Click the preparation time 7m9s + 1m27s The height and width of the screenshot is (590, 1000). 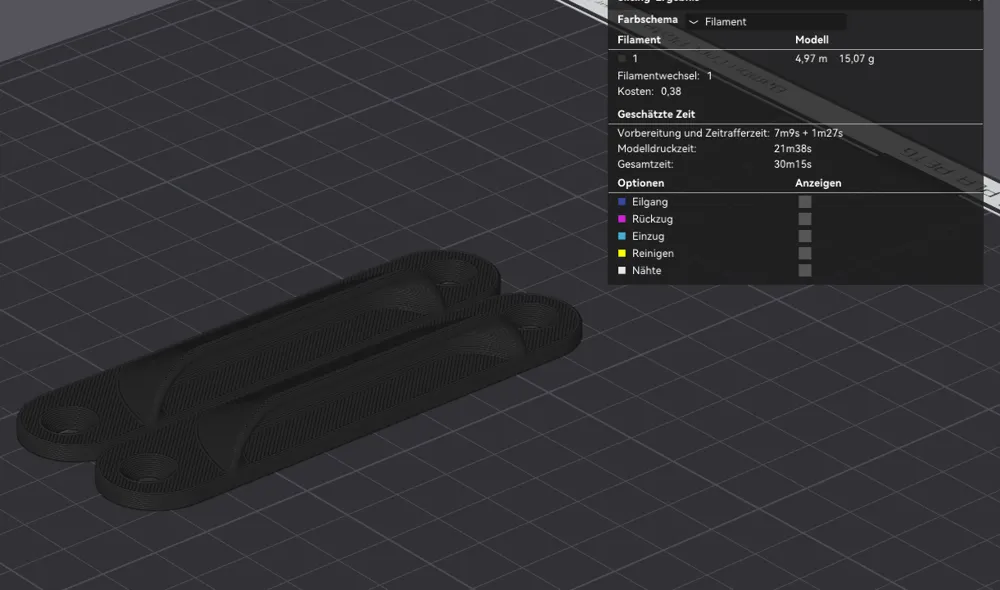[x=808, y=133]
